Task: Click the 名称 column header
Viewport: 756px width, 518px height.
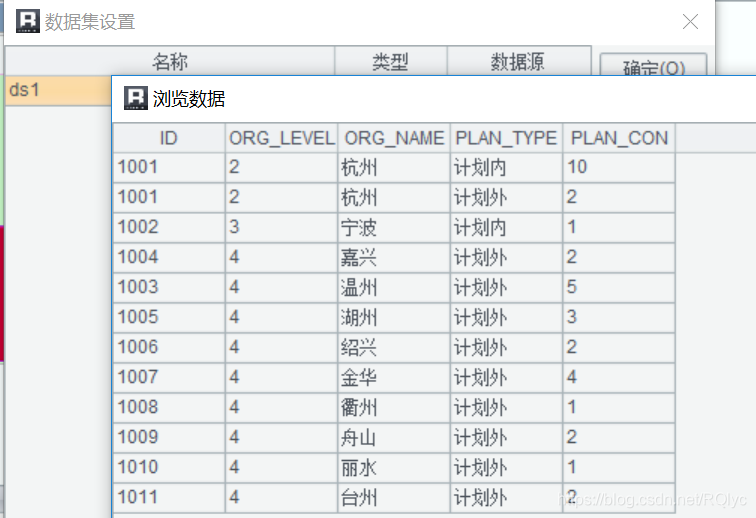Action: tap(170, 61)
